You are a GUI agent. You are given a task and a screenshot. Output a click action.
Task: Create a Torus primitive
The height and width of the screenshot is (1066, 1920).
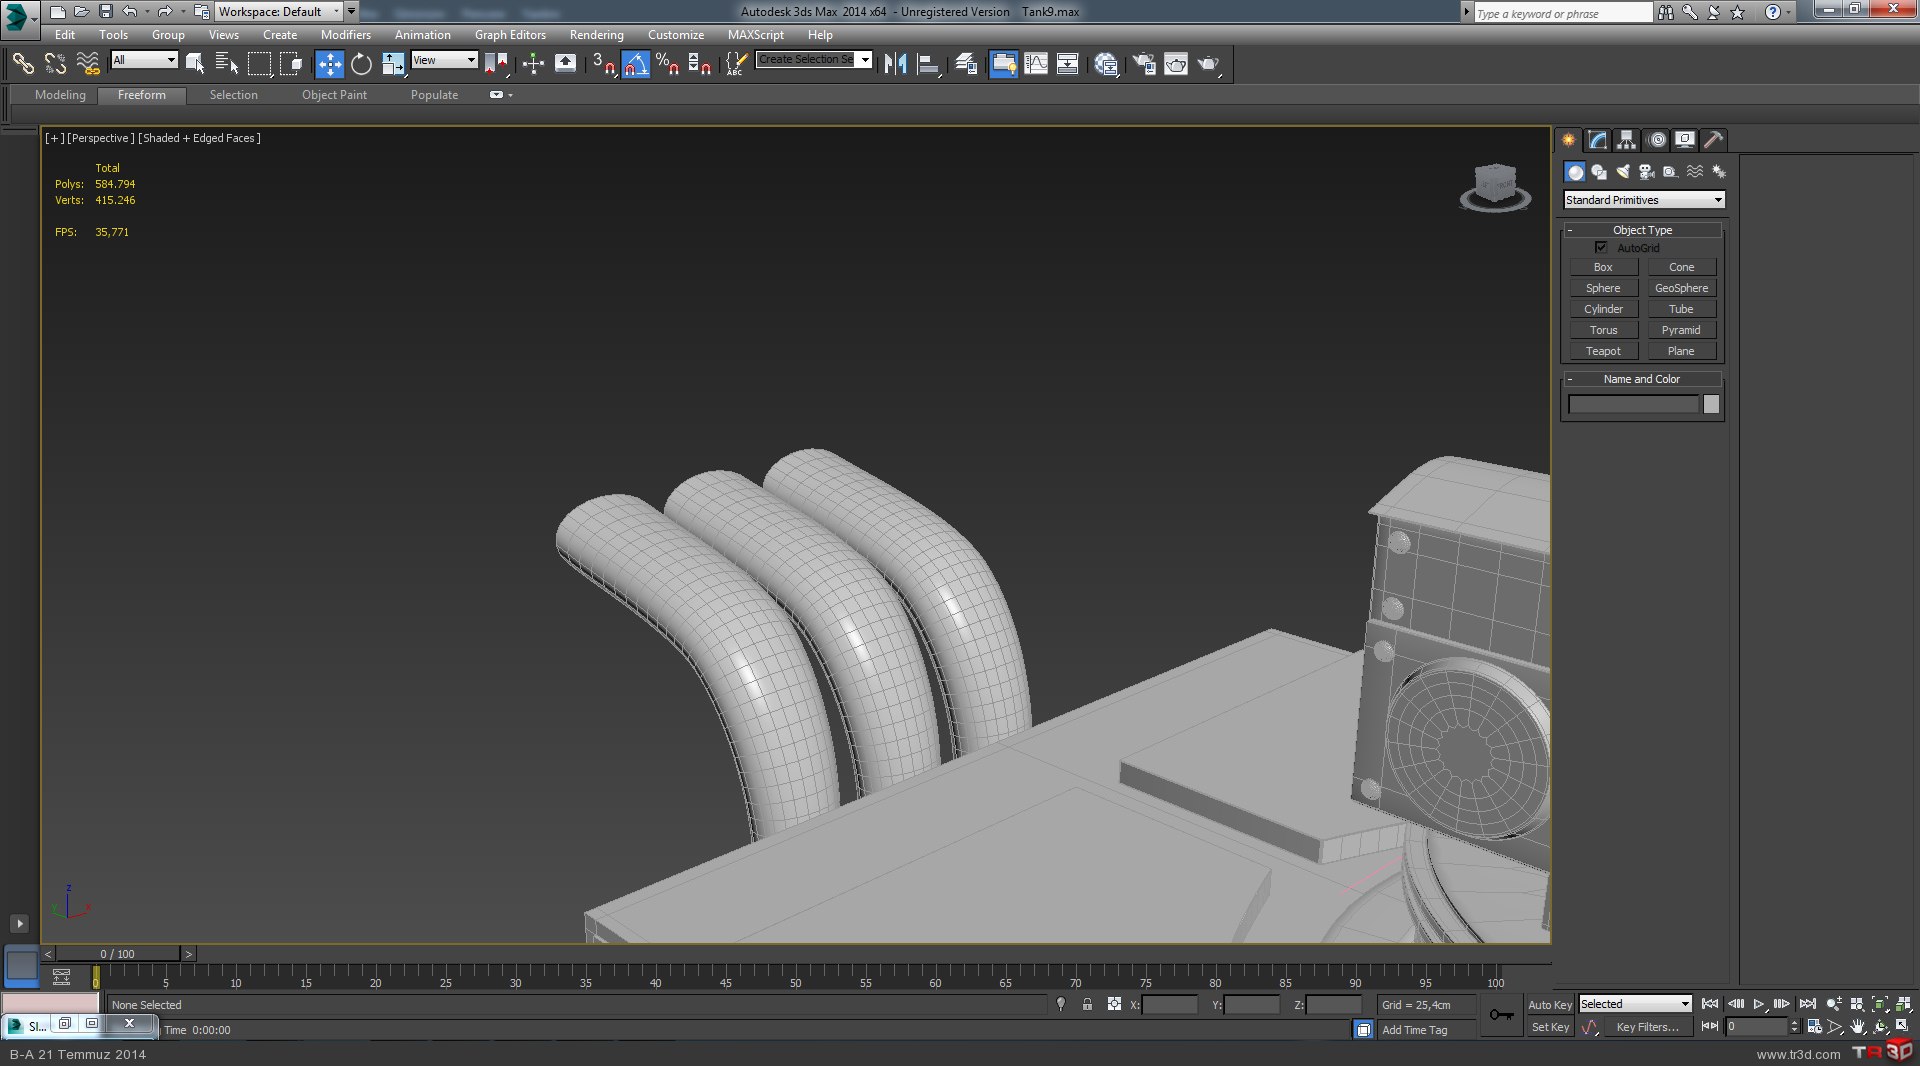point(1603,330)
